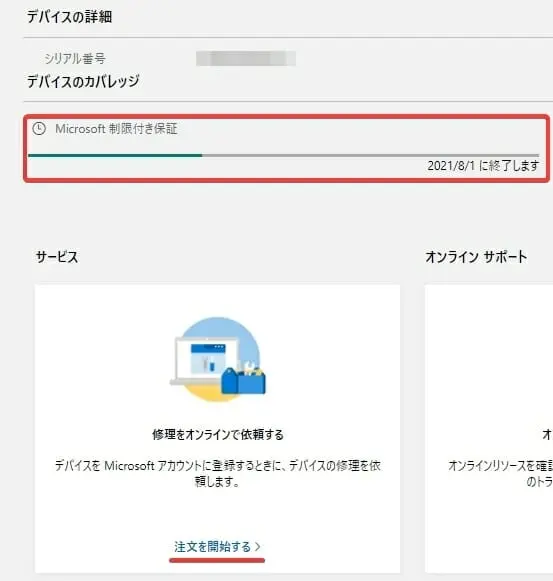Image resolution: width=553 pixels, height=581 pixels.
Task: Click the シリアル番号 label
Action: (x=75, y=59)
